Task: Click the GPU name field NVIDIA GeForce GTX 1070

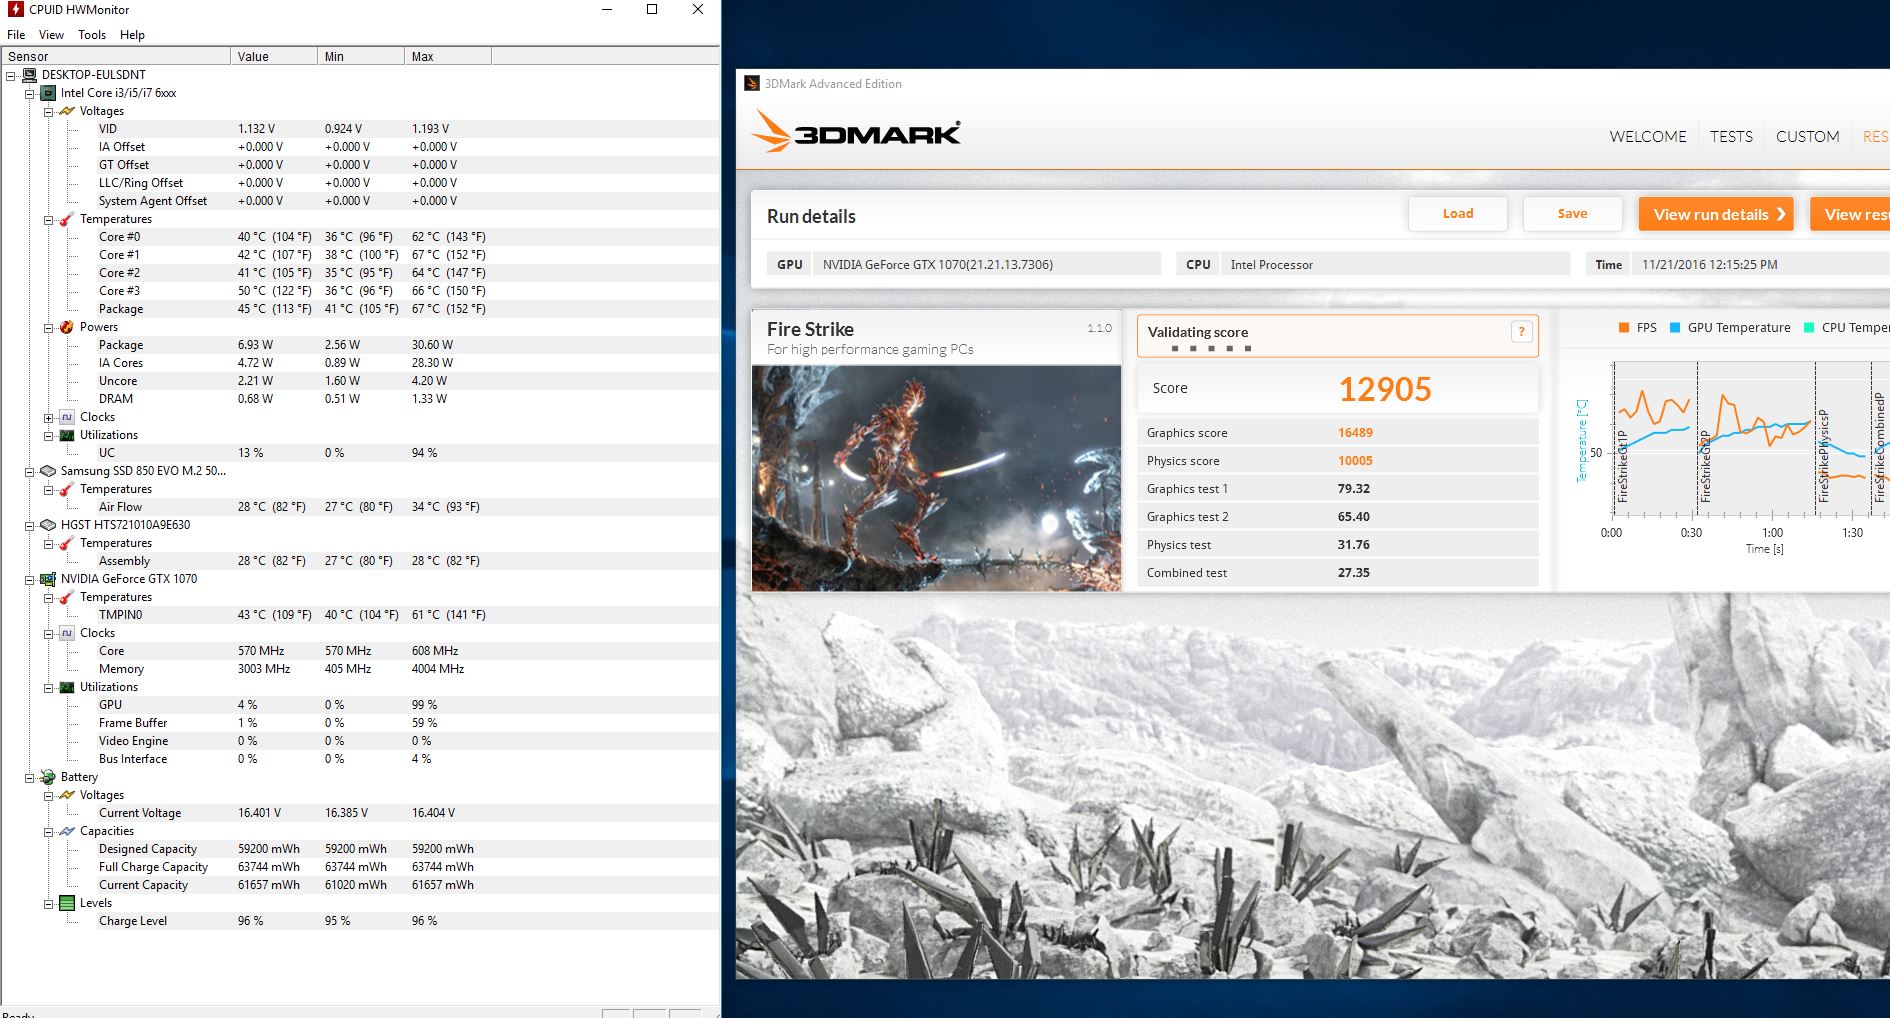Action: 986,265
